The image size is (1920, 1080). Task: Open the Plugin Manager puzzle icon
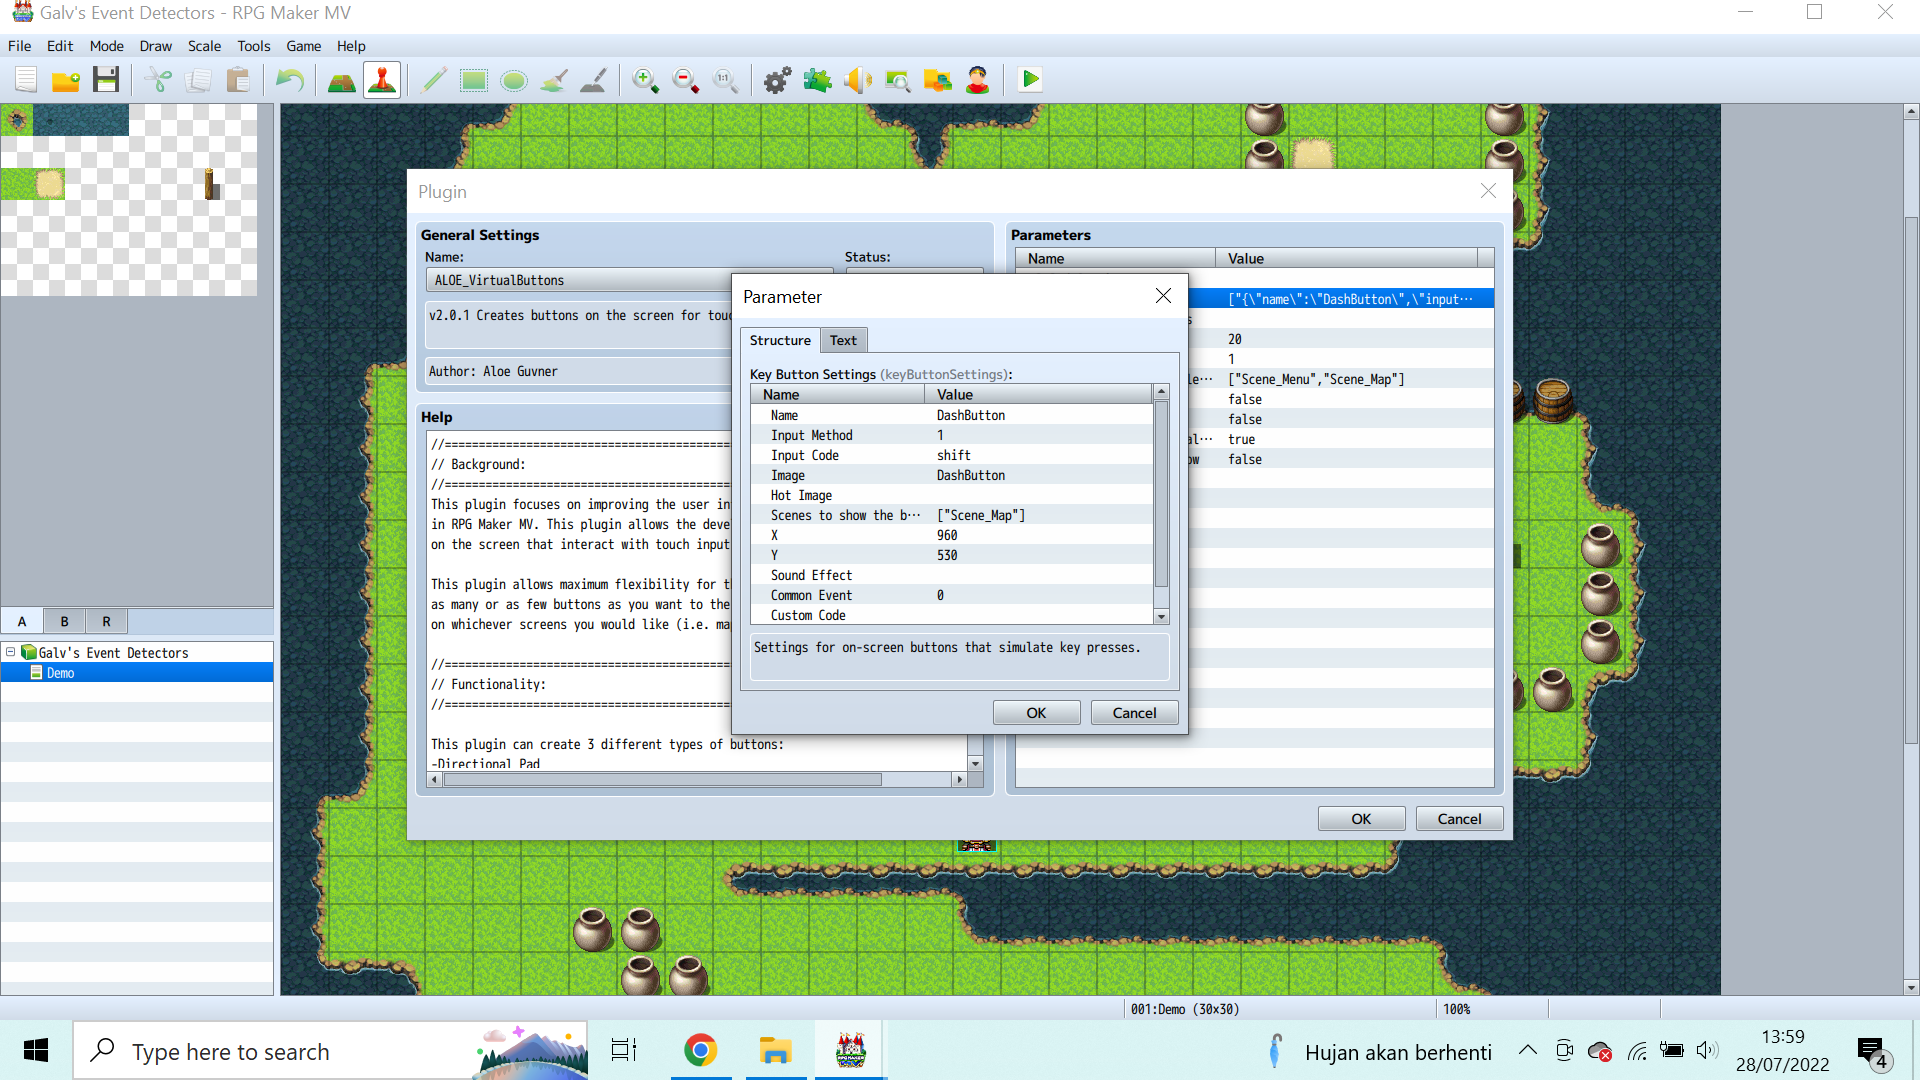(818, 80)
